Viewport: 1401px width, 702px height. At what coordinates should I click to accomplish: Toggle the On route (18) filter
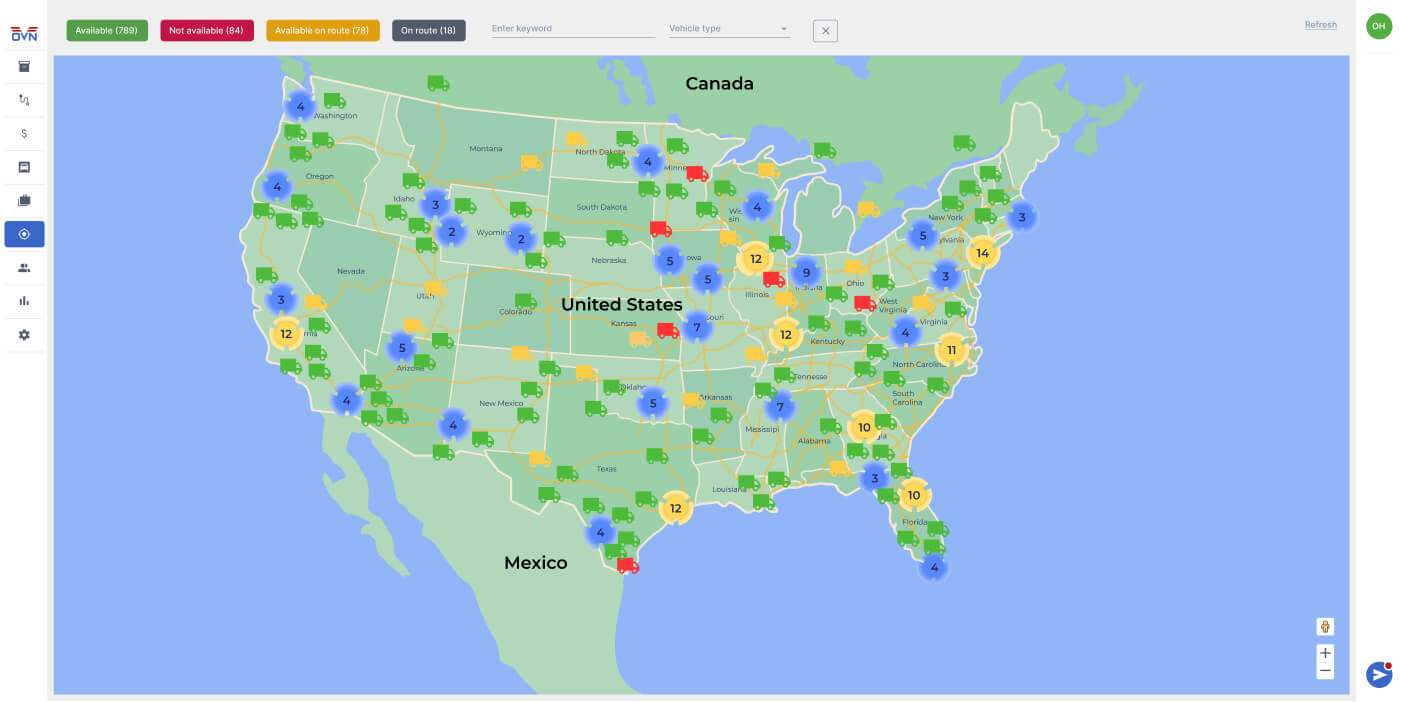tap(428, 31)
